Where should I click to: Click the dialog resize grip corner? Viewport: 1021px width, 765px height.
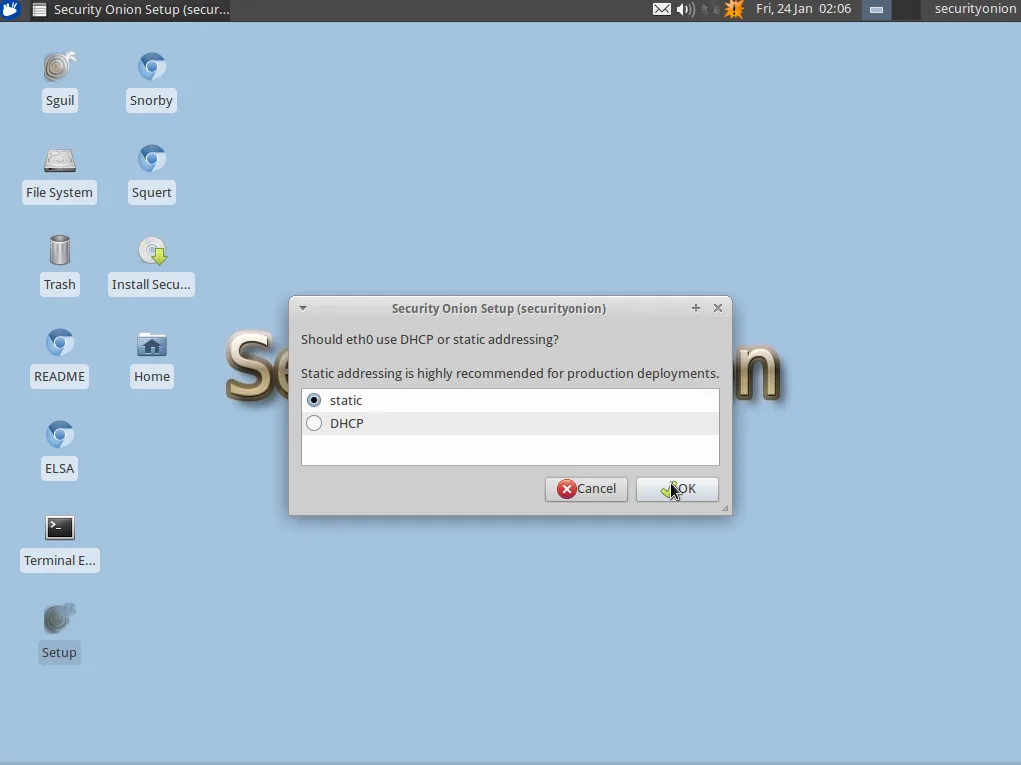pos(725,508)
